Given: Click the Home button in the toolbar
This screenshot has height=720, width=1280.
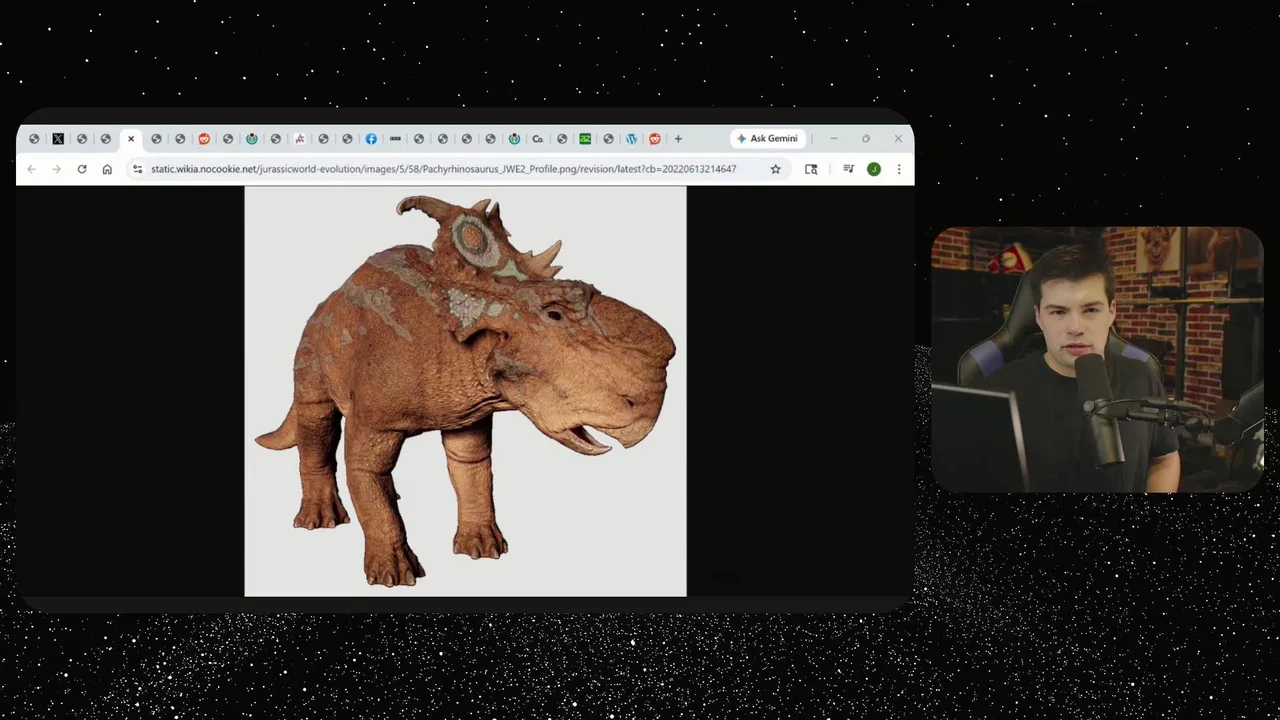Looking at the screenshot, I should click(107, 169).
